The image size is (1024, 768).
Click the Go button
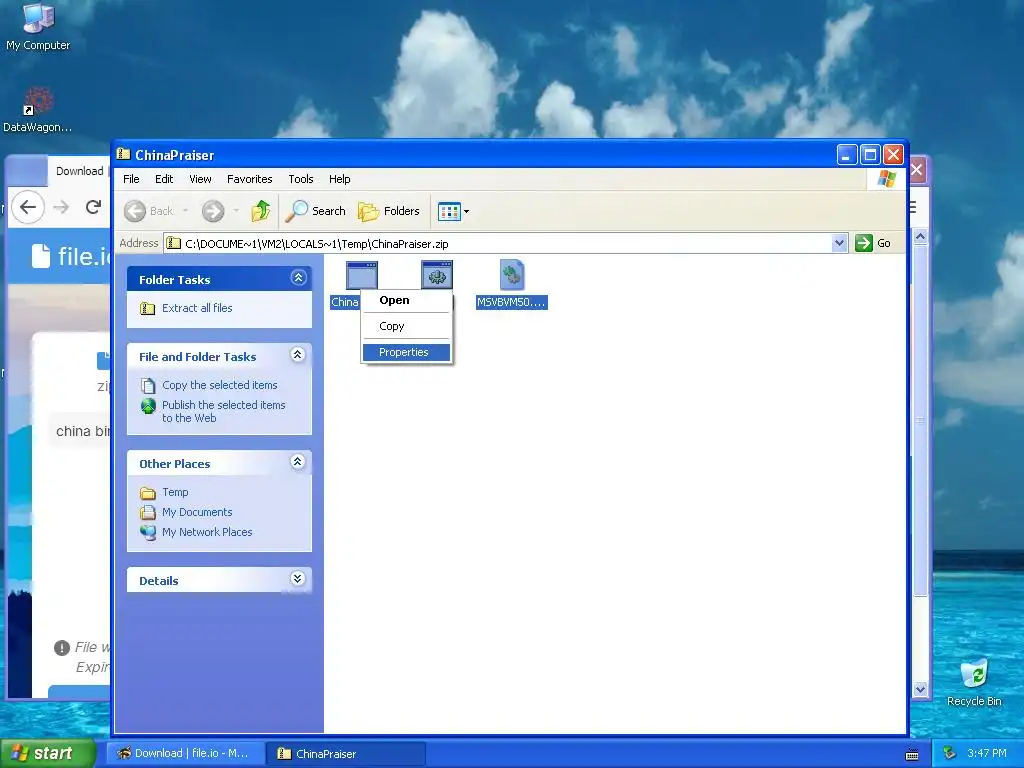(x=873, y=244)
